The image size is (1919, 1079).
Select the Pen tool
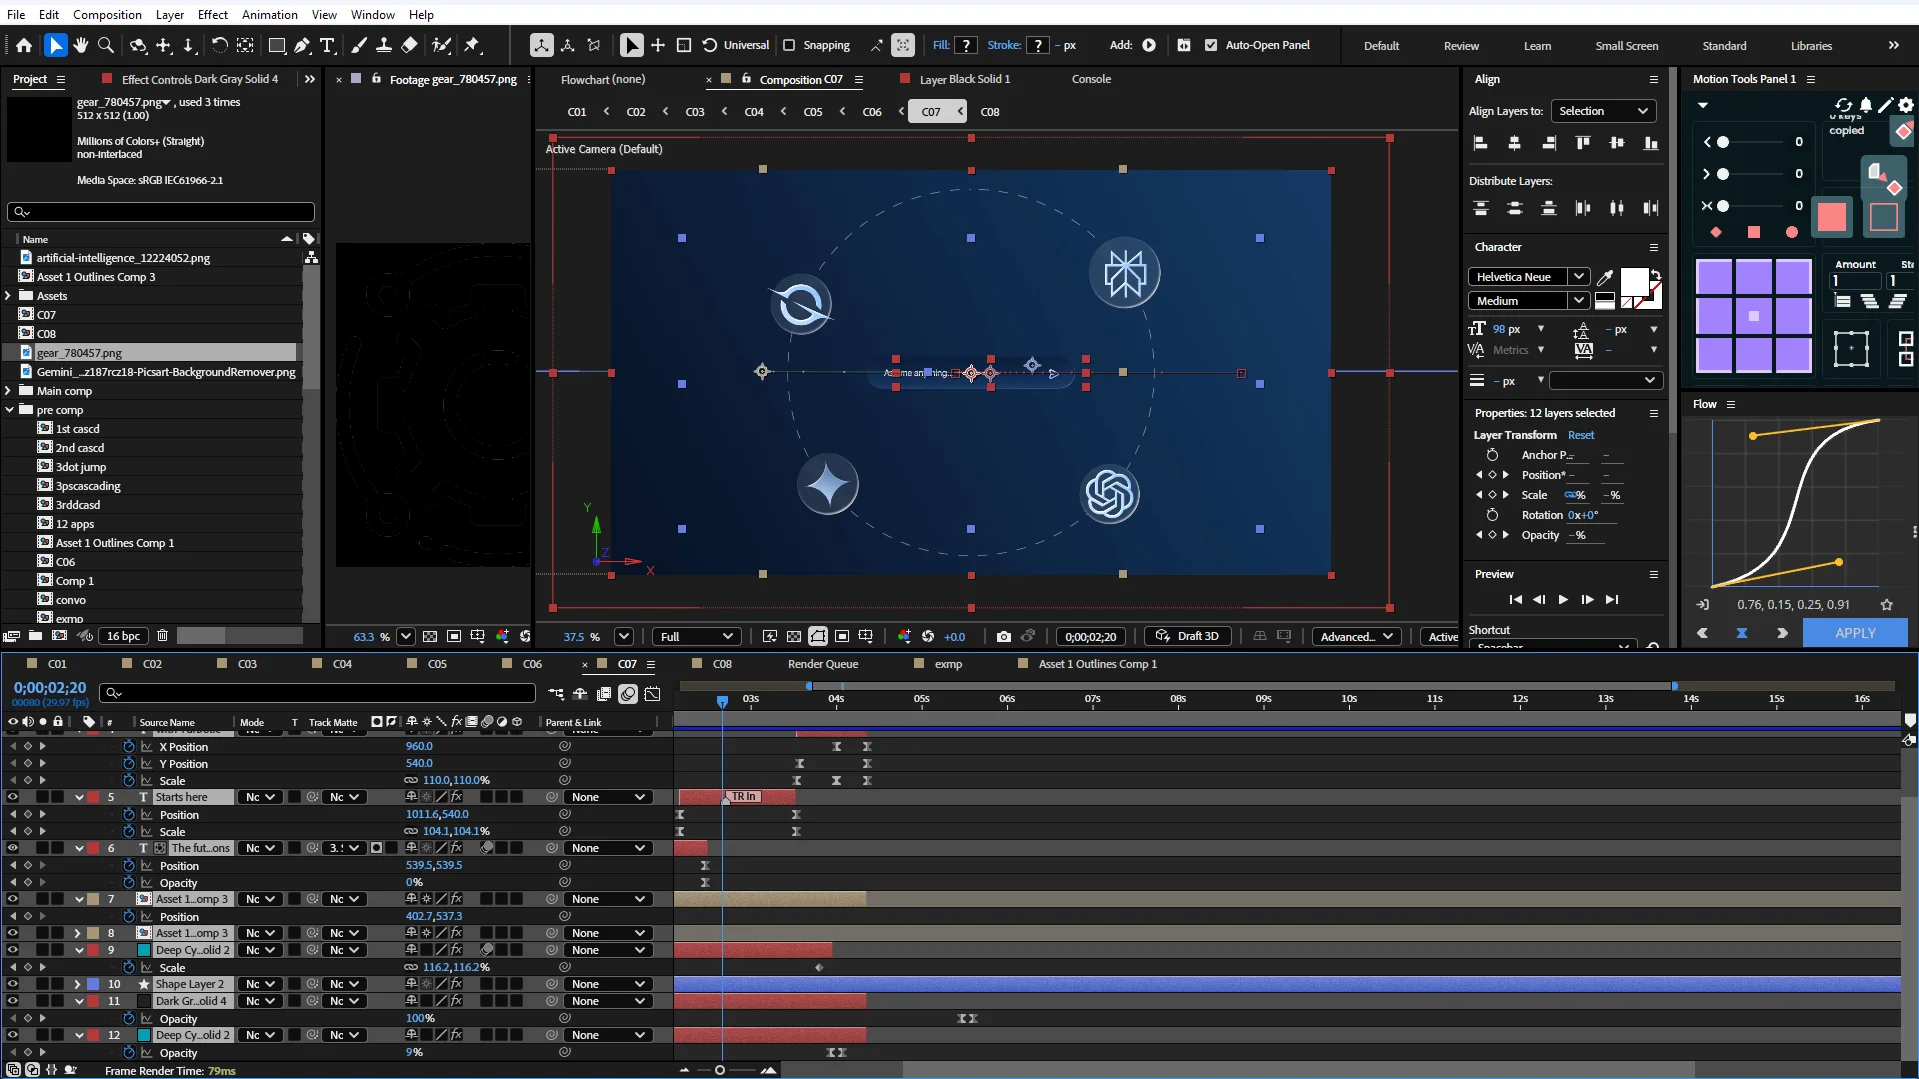[301, 45]
